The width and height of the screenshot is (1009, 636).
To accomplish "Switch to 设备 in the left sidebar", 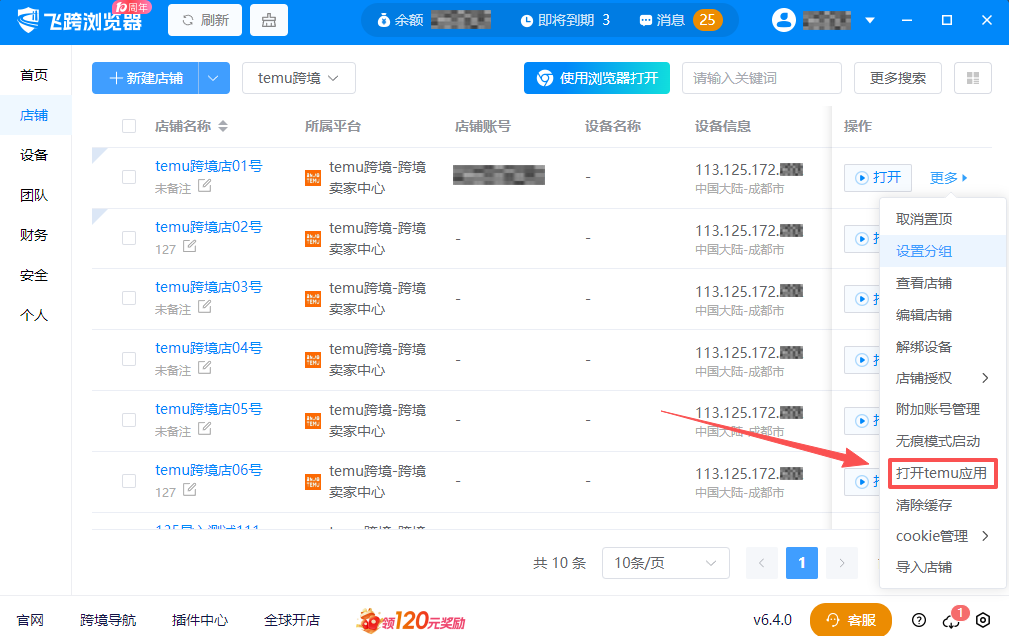I will (x=34, y=155).
